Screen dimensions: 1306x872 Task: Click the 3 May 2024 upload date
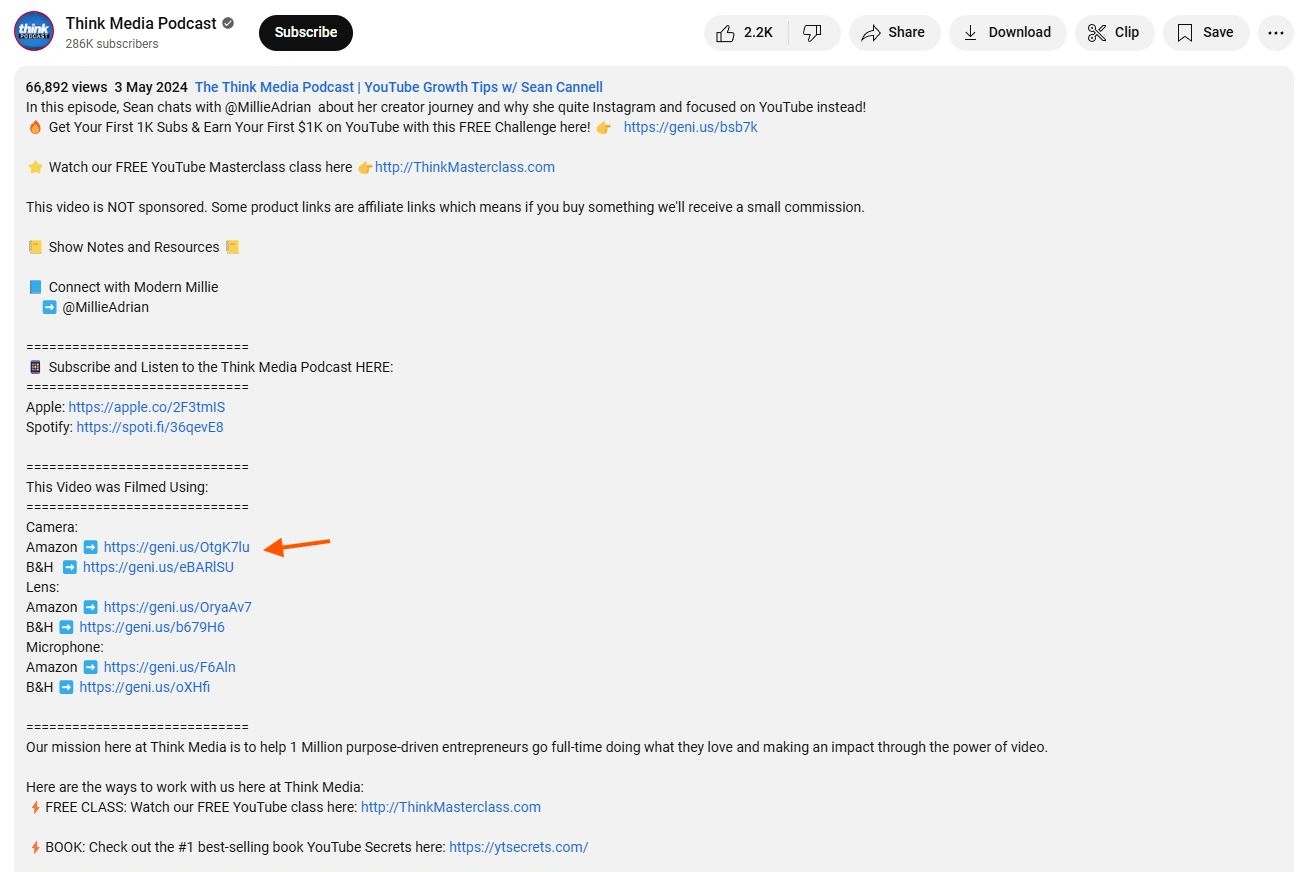[x=150, y=87]
